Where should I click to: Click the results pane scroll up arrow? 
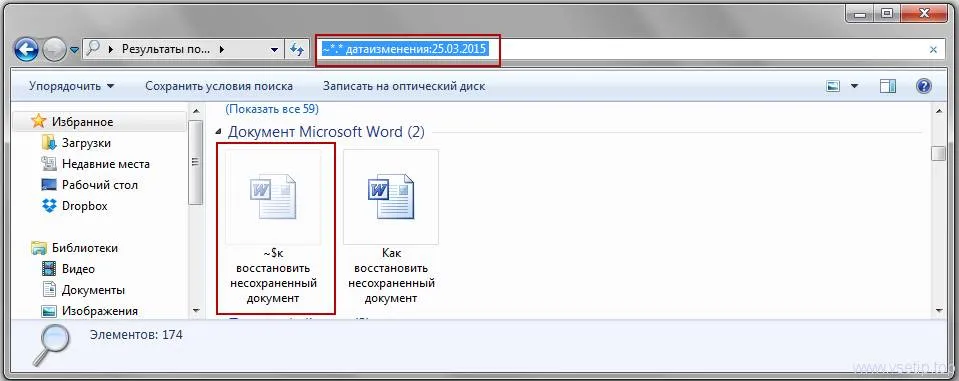[938, 111]
